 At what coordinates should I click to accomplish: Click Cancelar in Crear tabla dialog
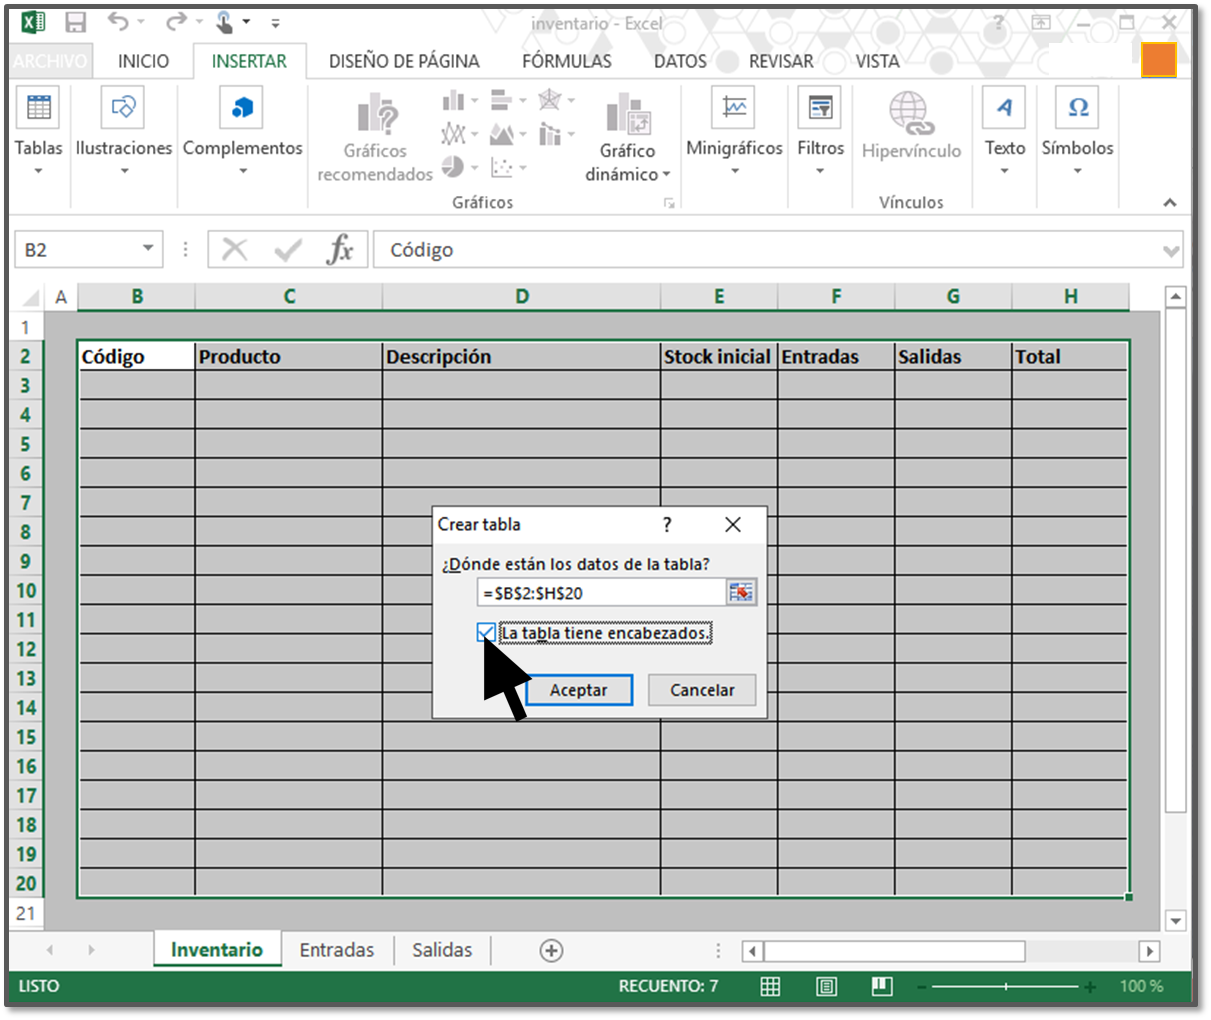point(701,690)
